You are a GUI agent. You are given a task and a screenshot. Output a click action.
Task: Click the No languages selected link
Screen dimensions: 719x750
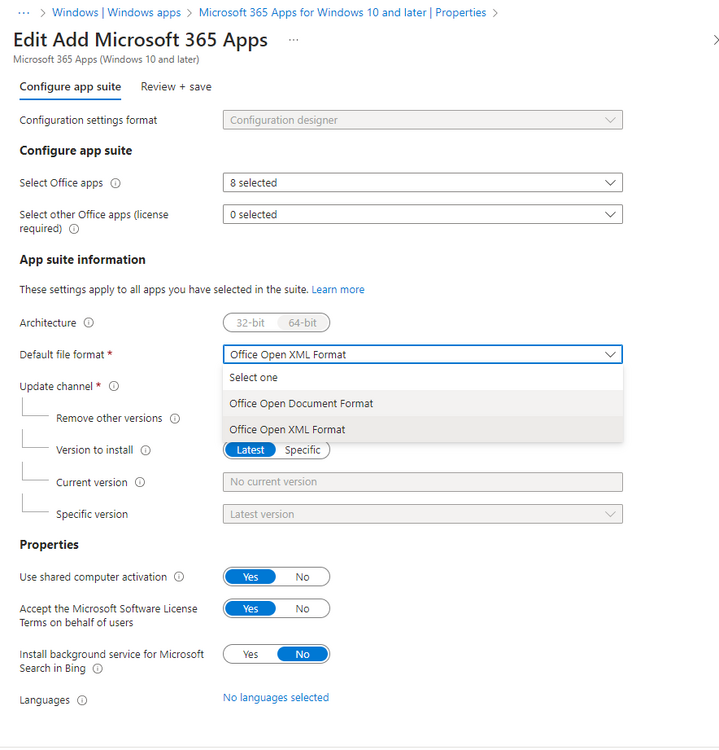pyautogui.click(x=276, y=698)
